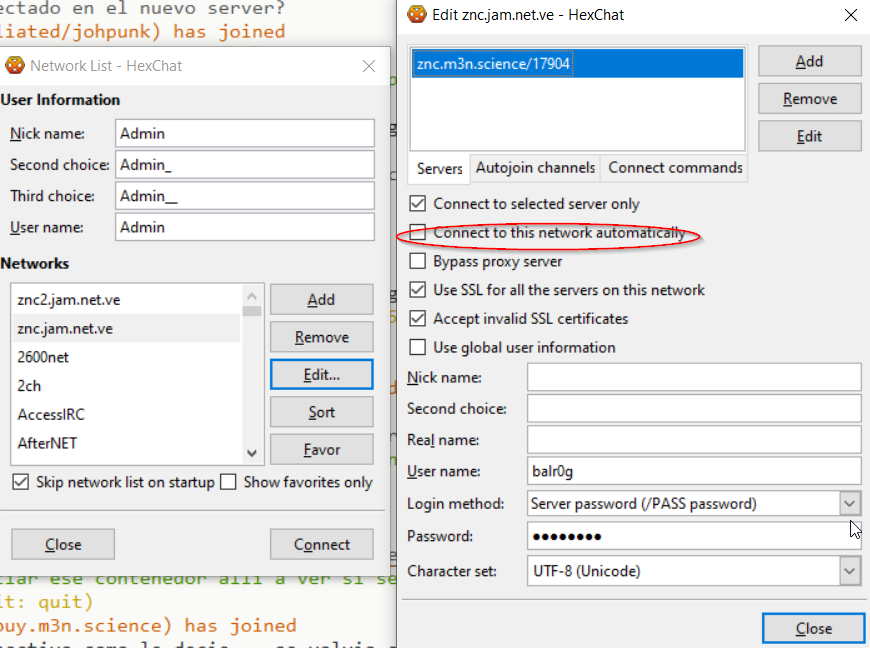
Task: Click Third choice field with Admin__
Action: point(245,196)
